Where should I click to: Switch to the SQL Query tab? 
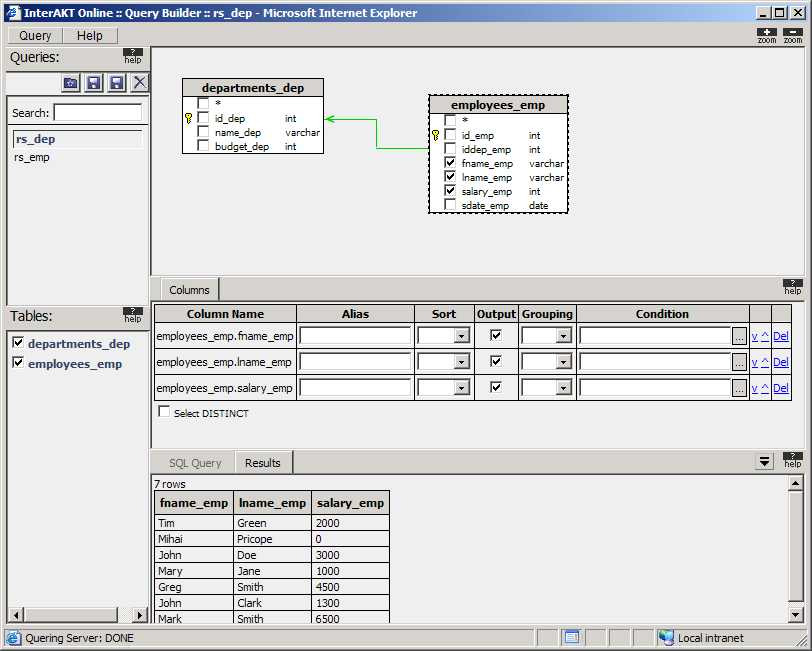195,463
